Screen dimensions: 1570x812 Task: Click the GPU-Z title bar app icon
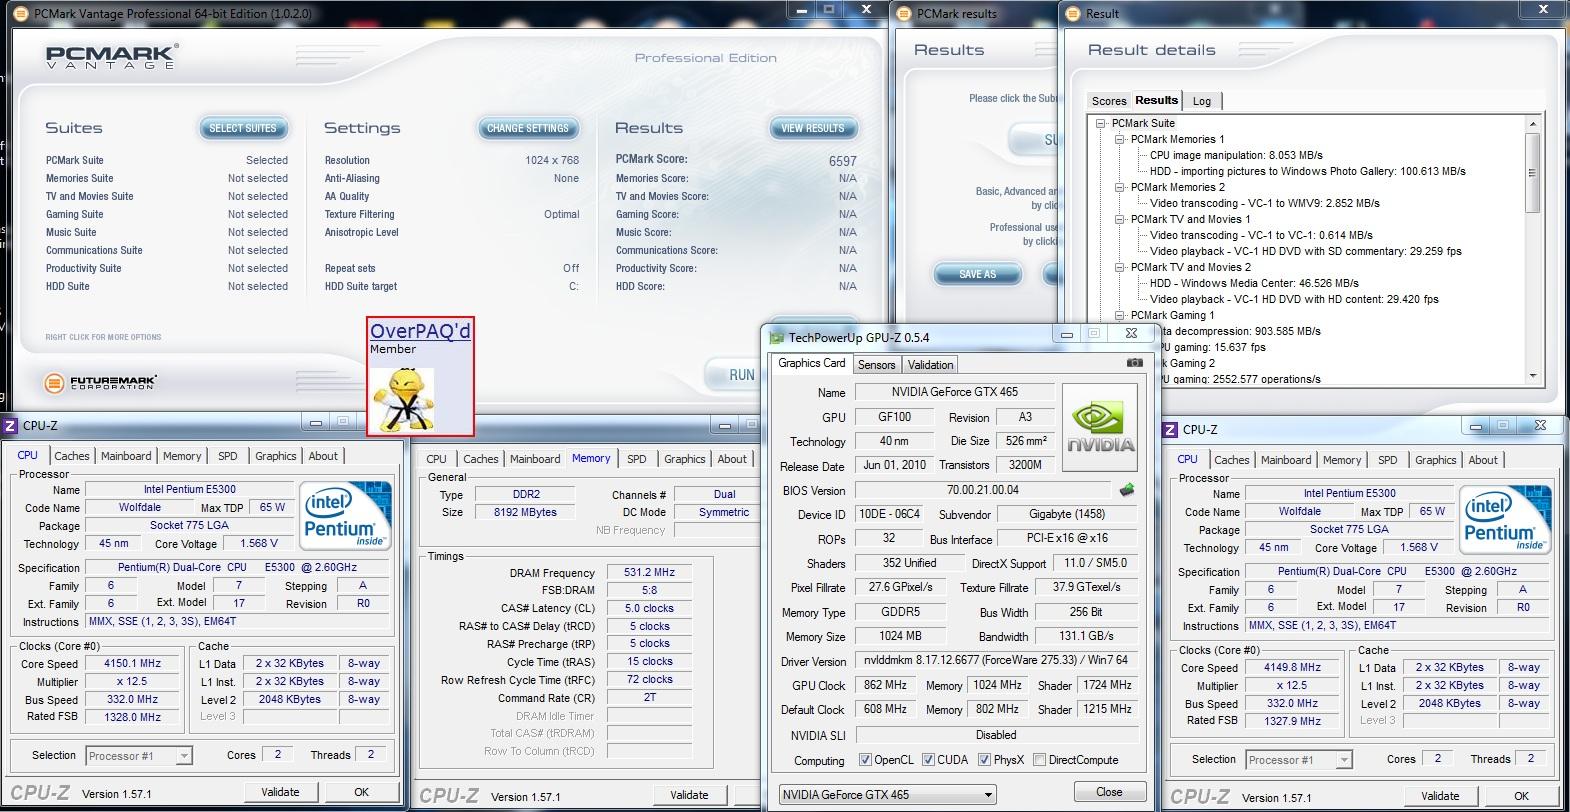coord(777,337)
